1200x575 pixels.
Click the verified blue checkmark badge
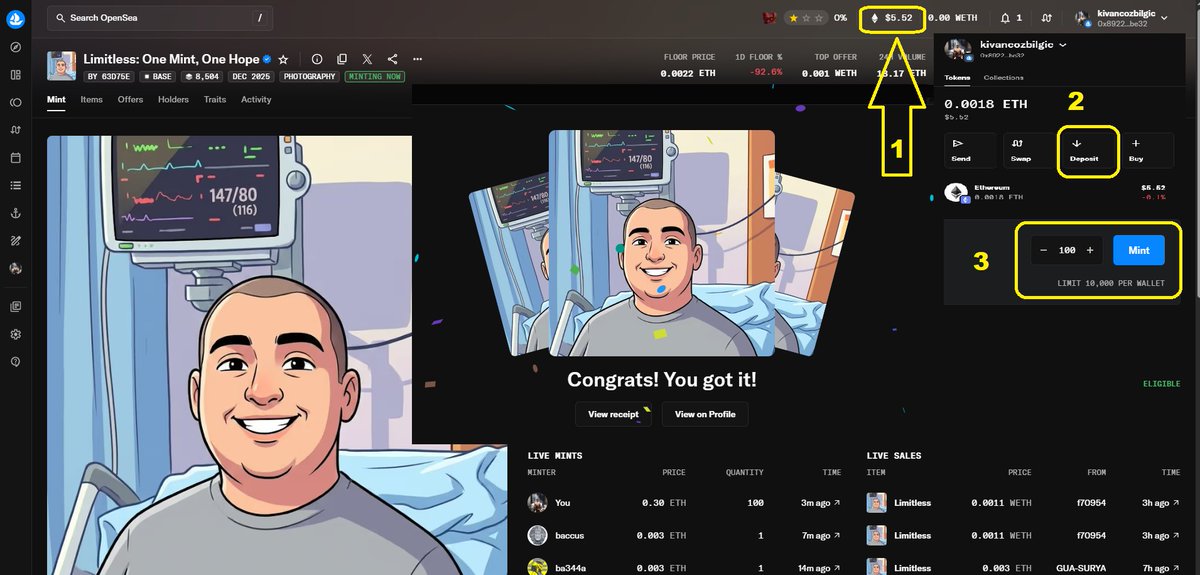coord(267,60)
